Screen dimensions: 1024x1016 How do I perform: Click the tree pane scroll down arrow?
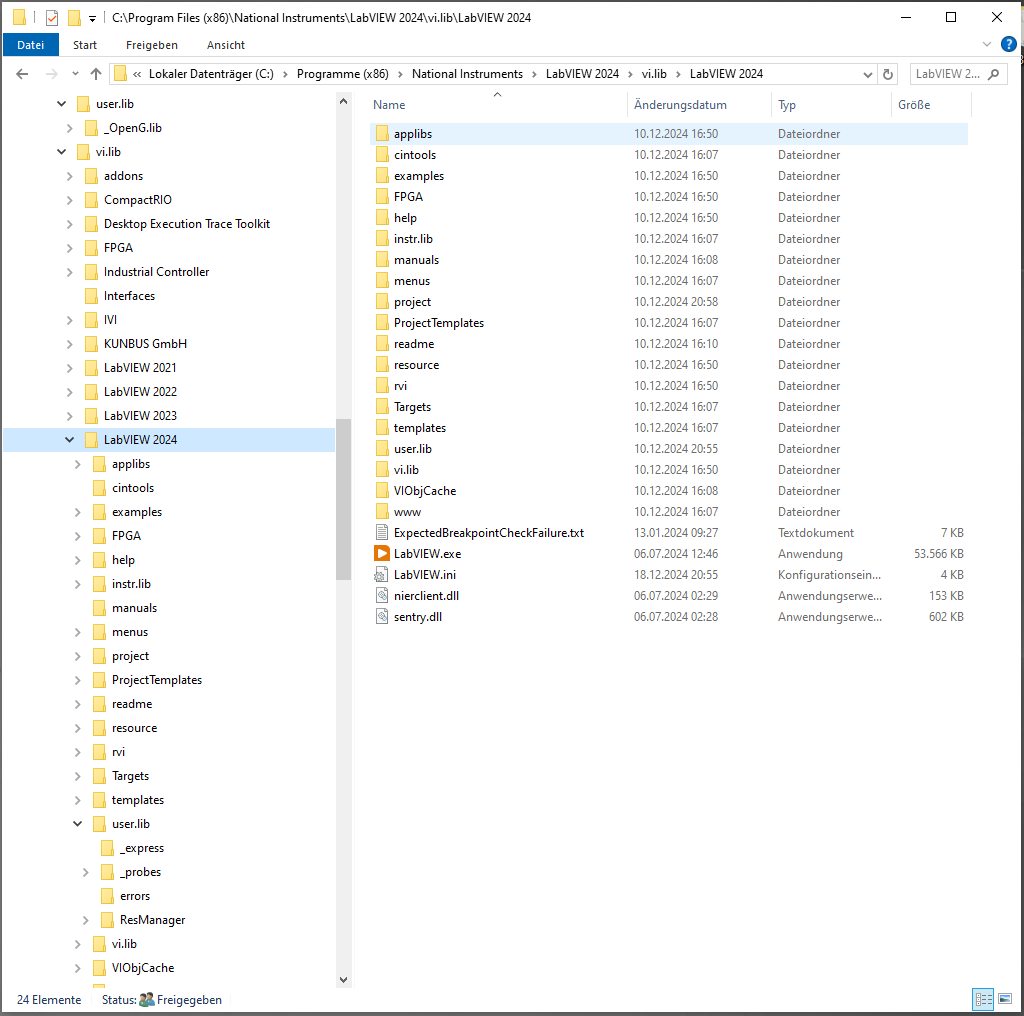click(344, 979)
